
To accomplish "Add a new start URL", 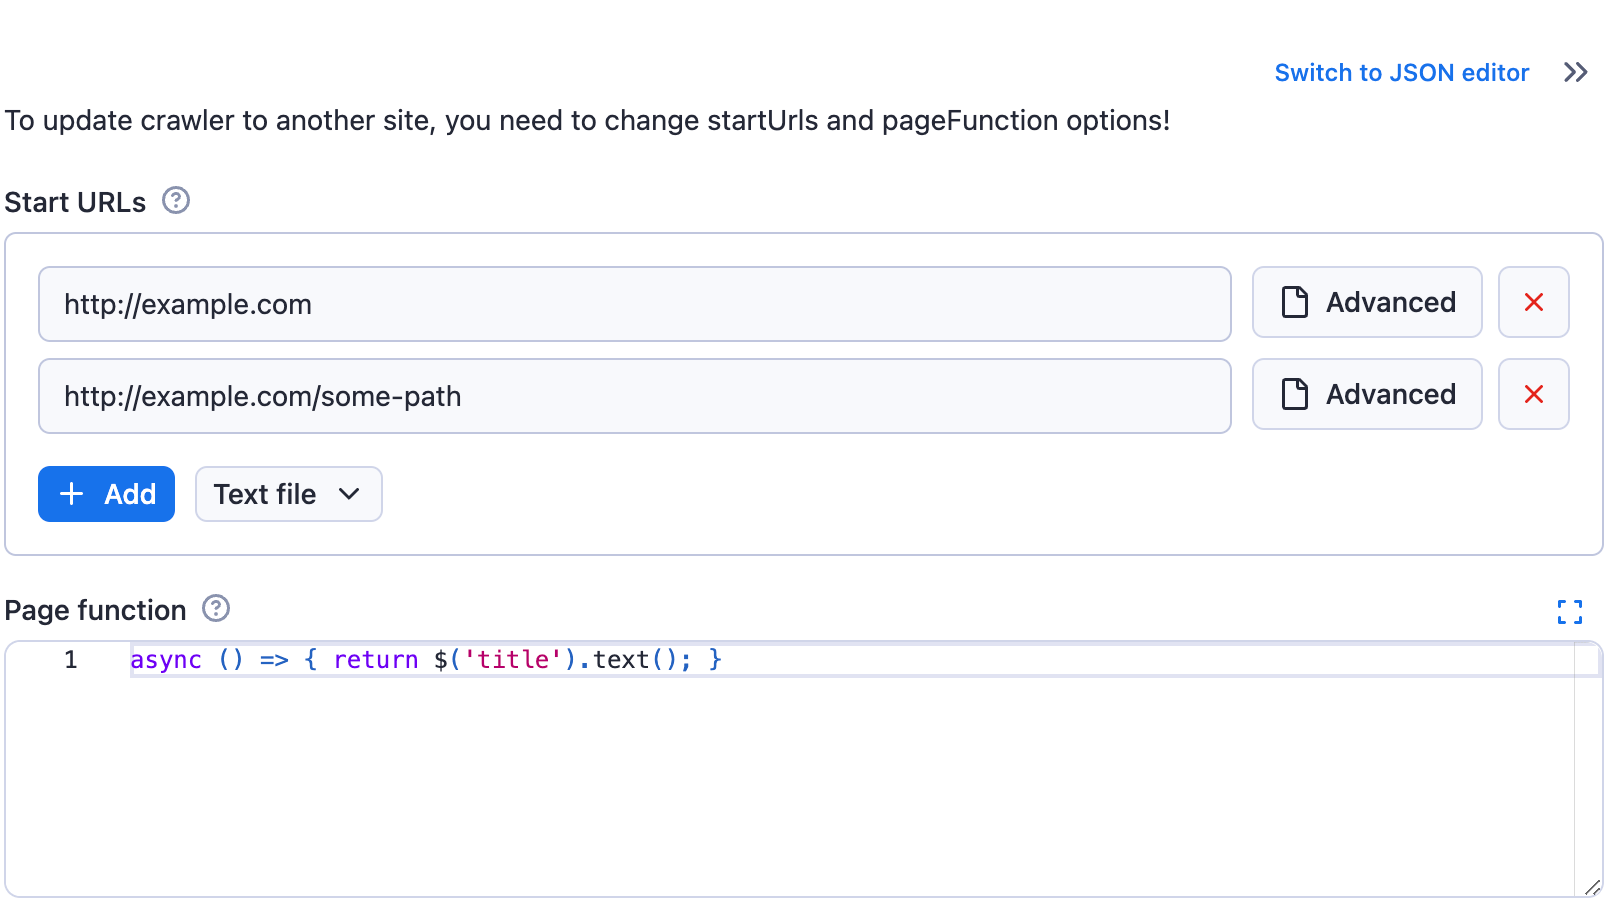I will tap(106, 493).
